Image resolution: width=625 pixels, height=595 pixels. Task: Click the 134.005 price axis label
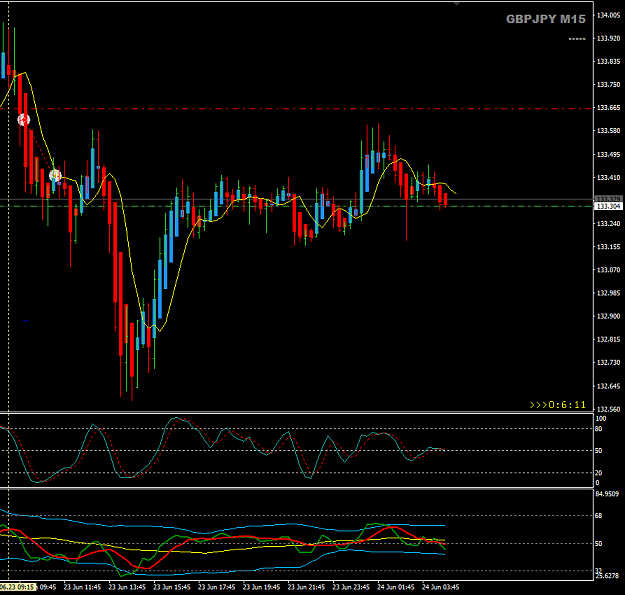pos(608,15)
